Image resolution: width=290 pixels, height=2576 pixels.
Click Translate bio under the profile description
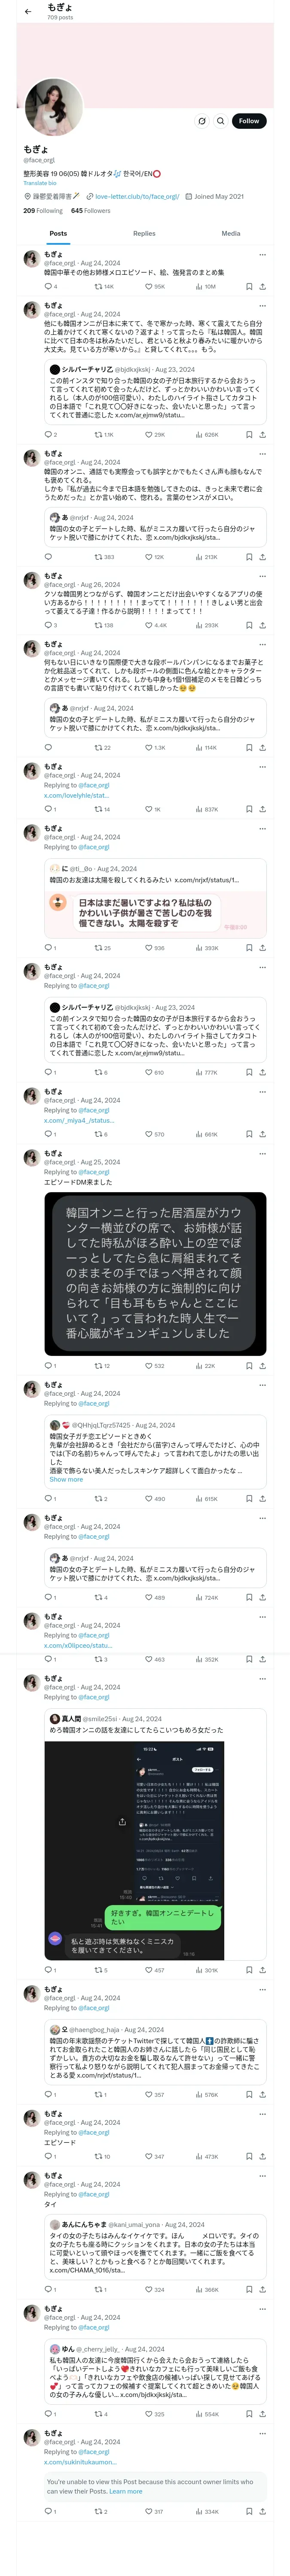coord(40,183)
